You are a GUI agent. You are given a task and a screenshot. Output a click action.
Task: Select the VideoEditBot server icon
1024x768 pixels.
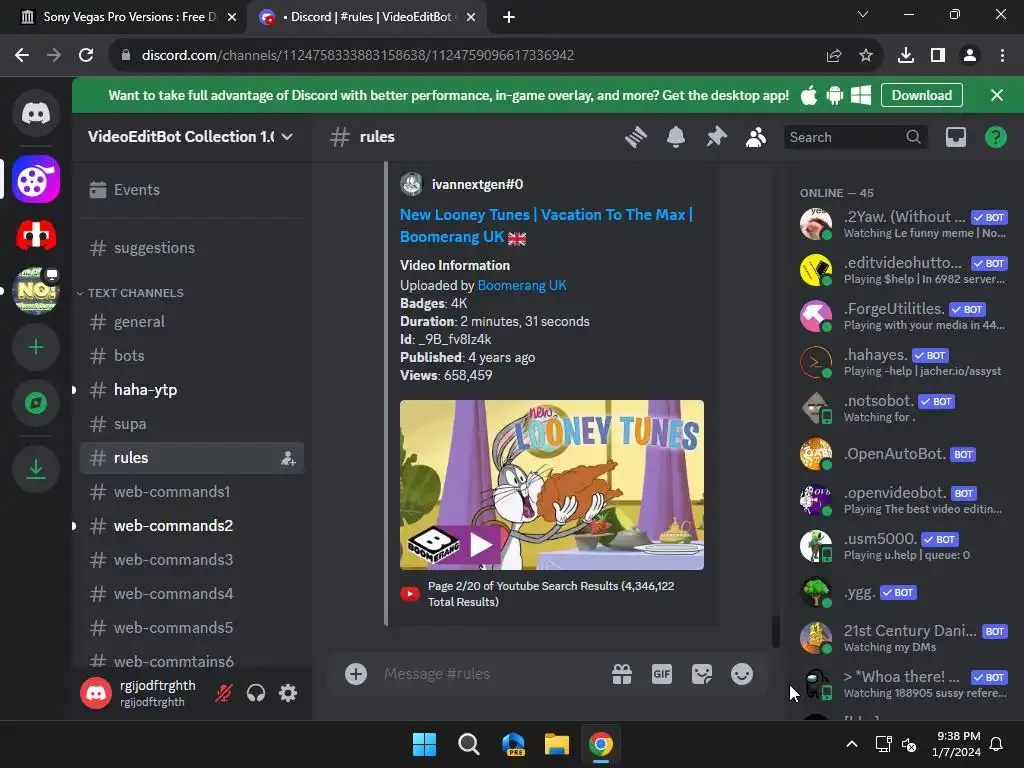(x=36, y=180)
